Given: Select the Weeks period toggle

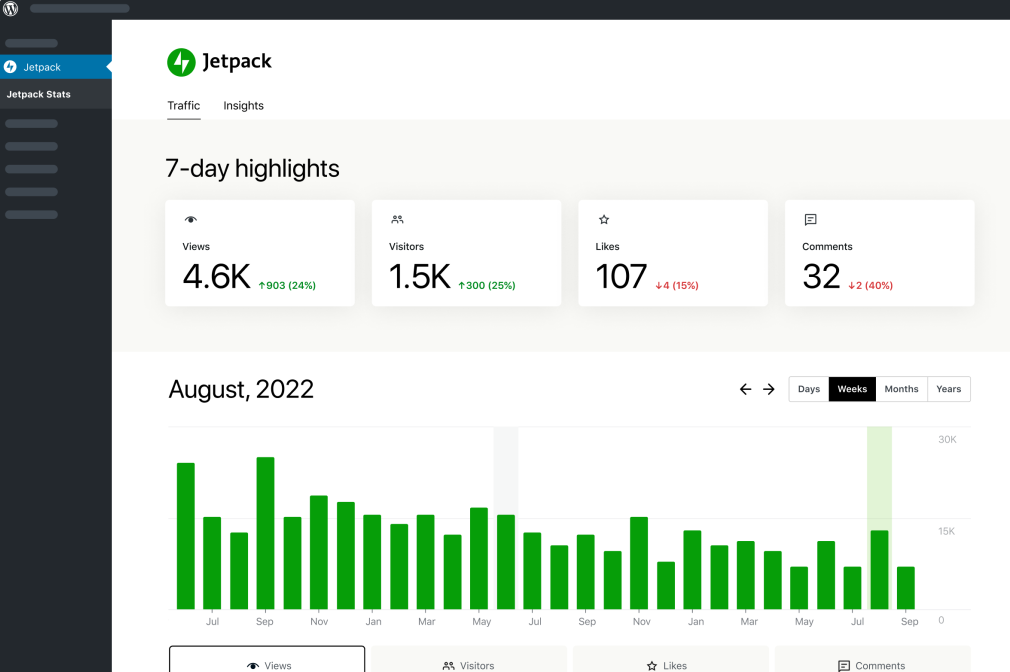Looking at the screenshot, I should pos(852,389).
